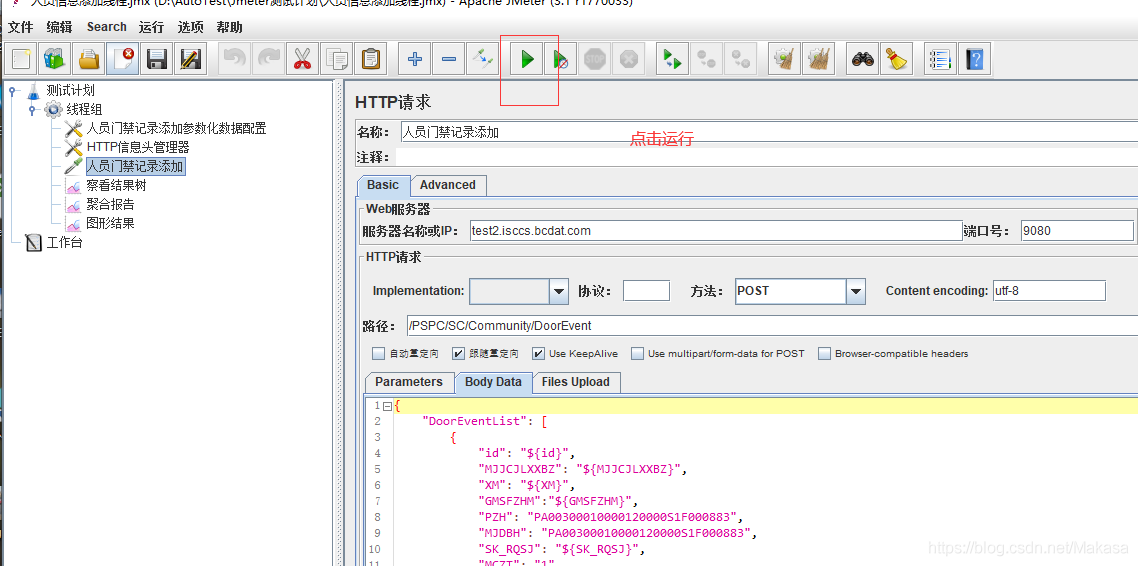Image resolution: width=1138 pixels, height=566 pixels.
Task: Click the Cut scissors icon
Action: [302, 59]
